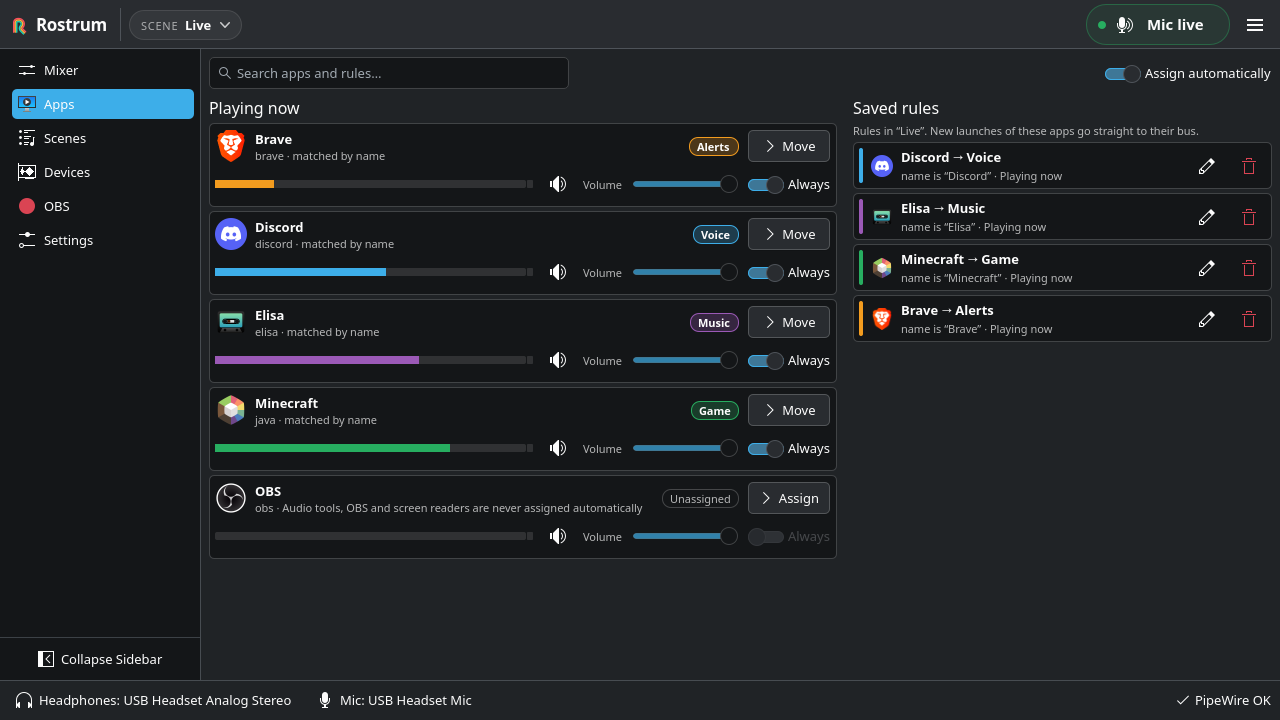
Task: Delete the Elisa → Music rule
Action: (x=1249, y=217)
